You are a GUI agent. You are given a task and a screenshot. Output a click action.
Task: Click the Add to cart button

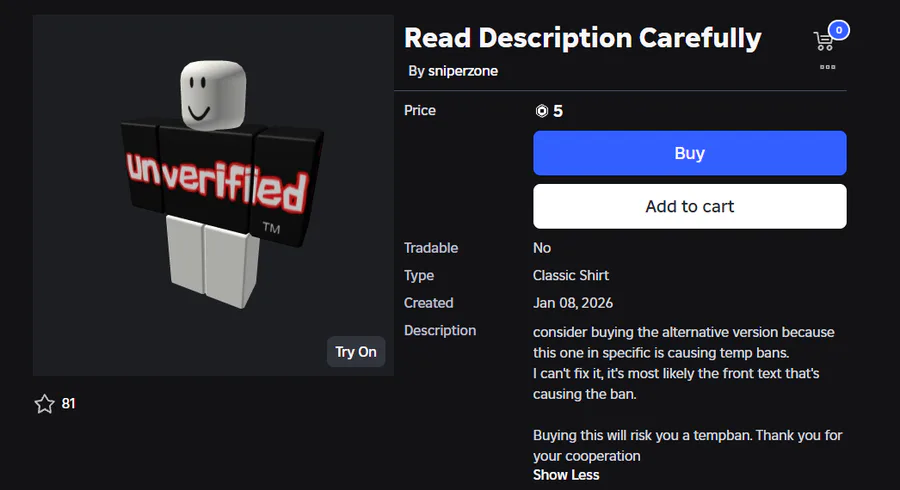coord(689,206)
